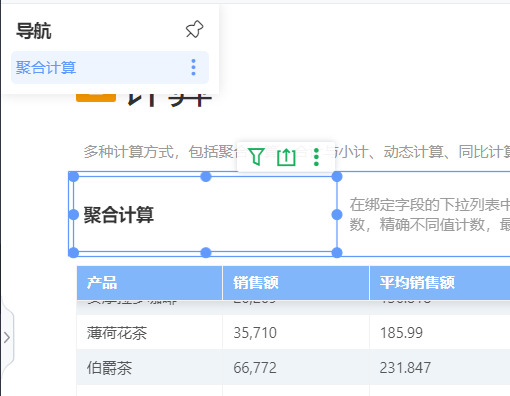Expand the collapsed left side panel

[x=7, y=338]
